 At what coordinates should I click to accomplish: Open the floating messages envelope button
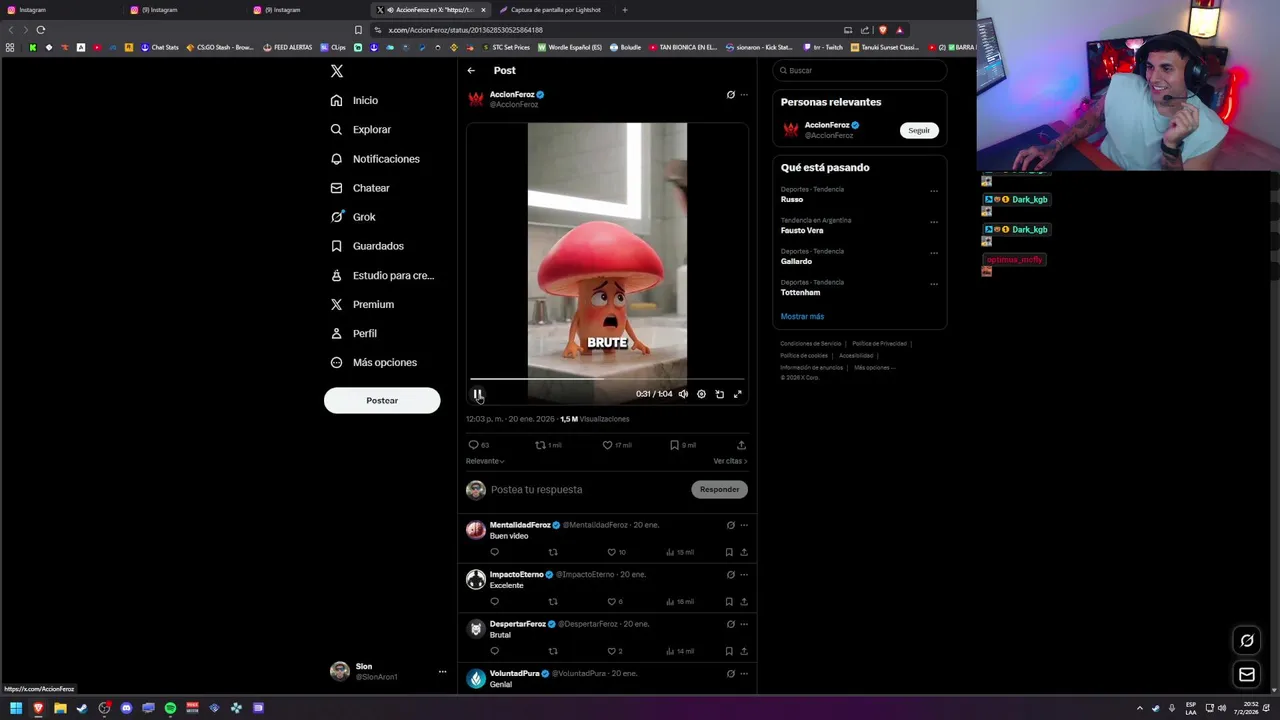(x=1247, y=675)
